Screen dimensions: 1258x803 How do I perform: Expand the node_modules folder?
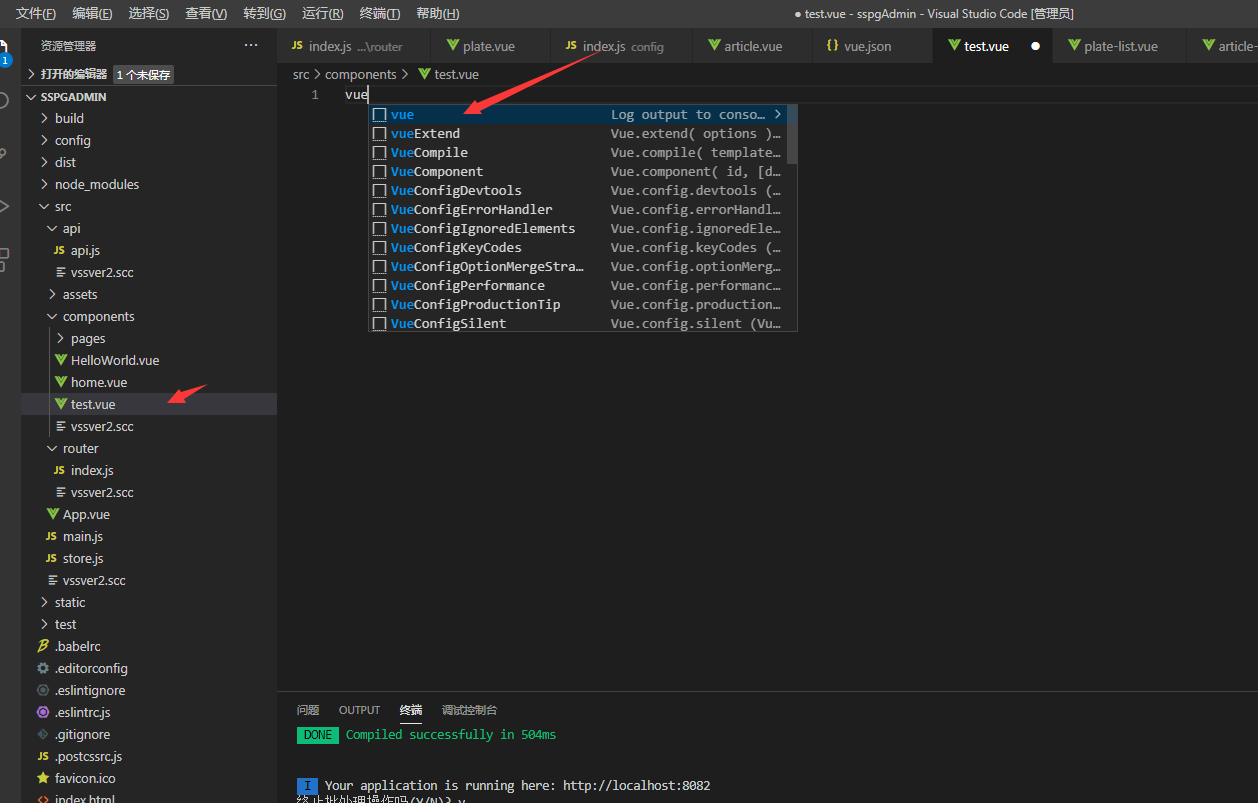[x=44, y=184]
